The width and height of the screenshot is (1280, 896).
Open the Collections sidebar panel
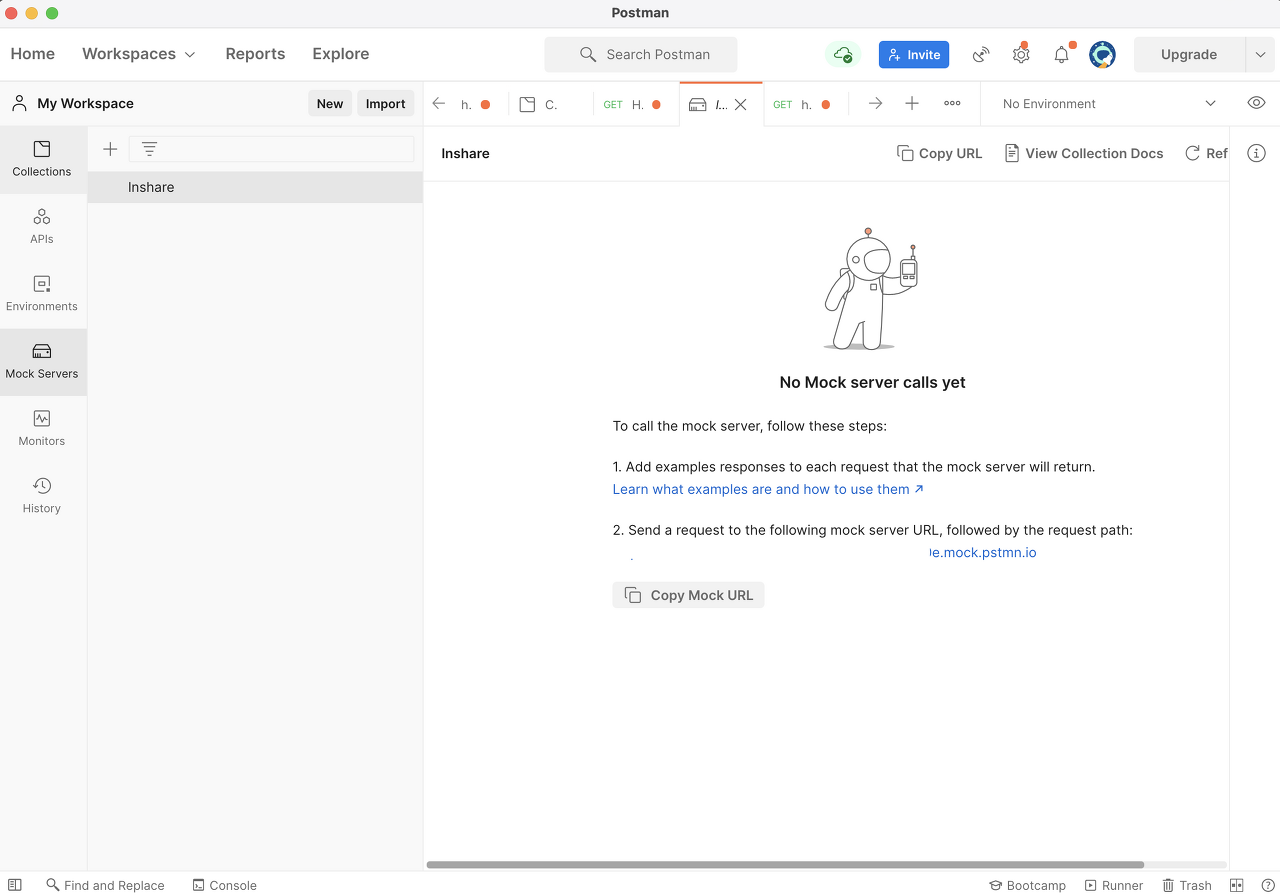click(x=42, y=160)
